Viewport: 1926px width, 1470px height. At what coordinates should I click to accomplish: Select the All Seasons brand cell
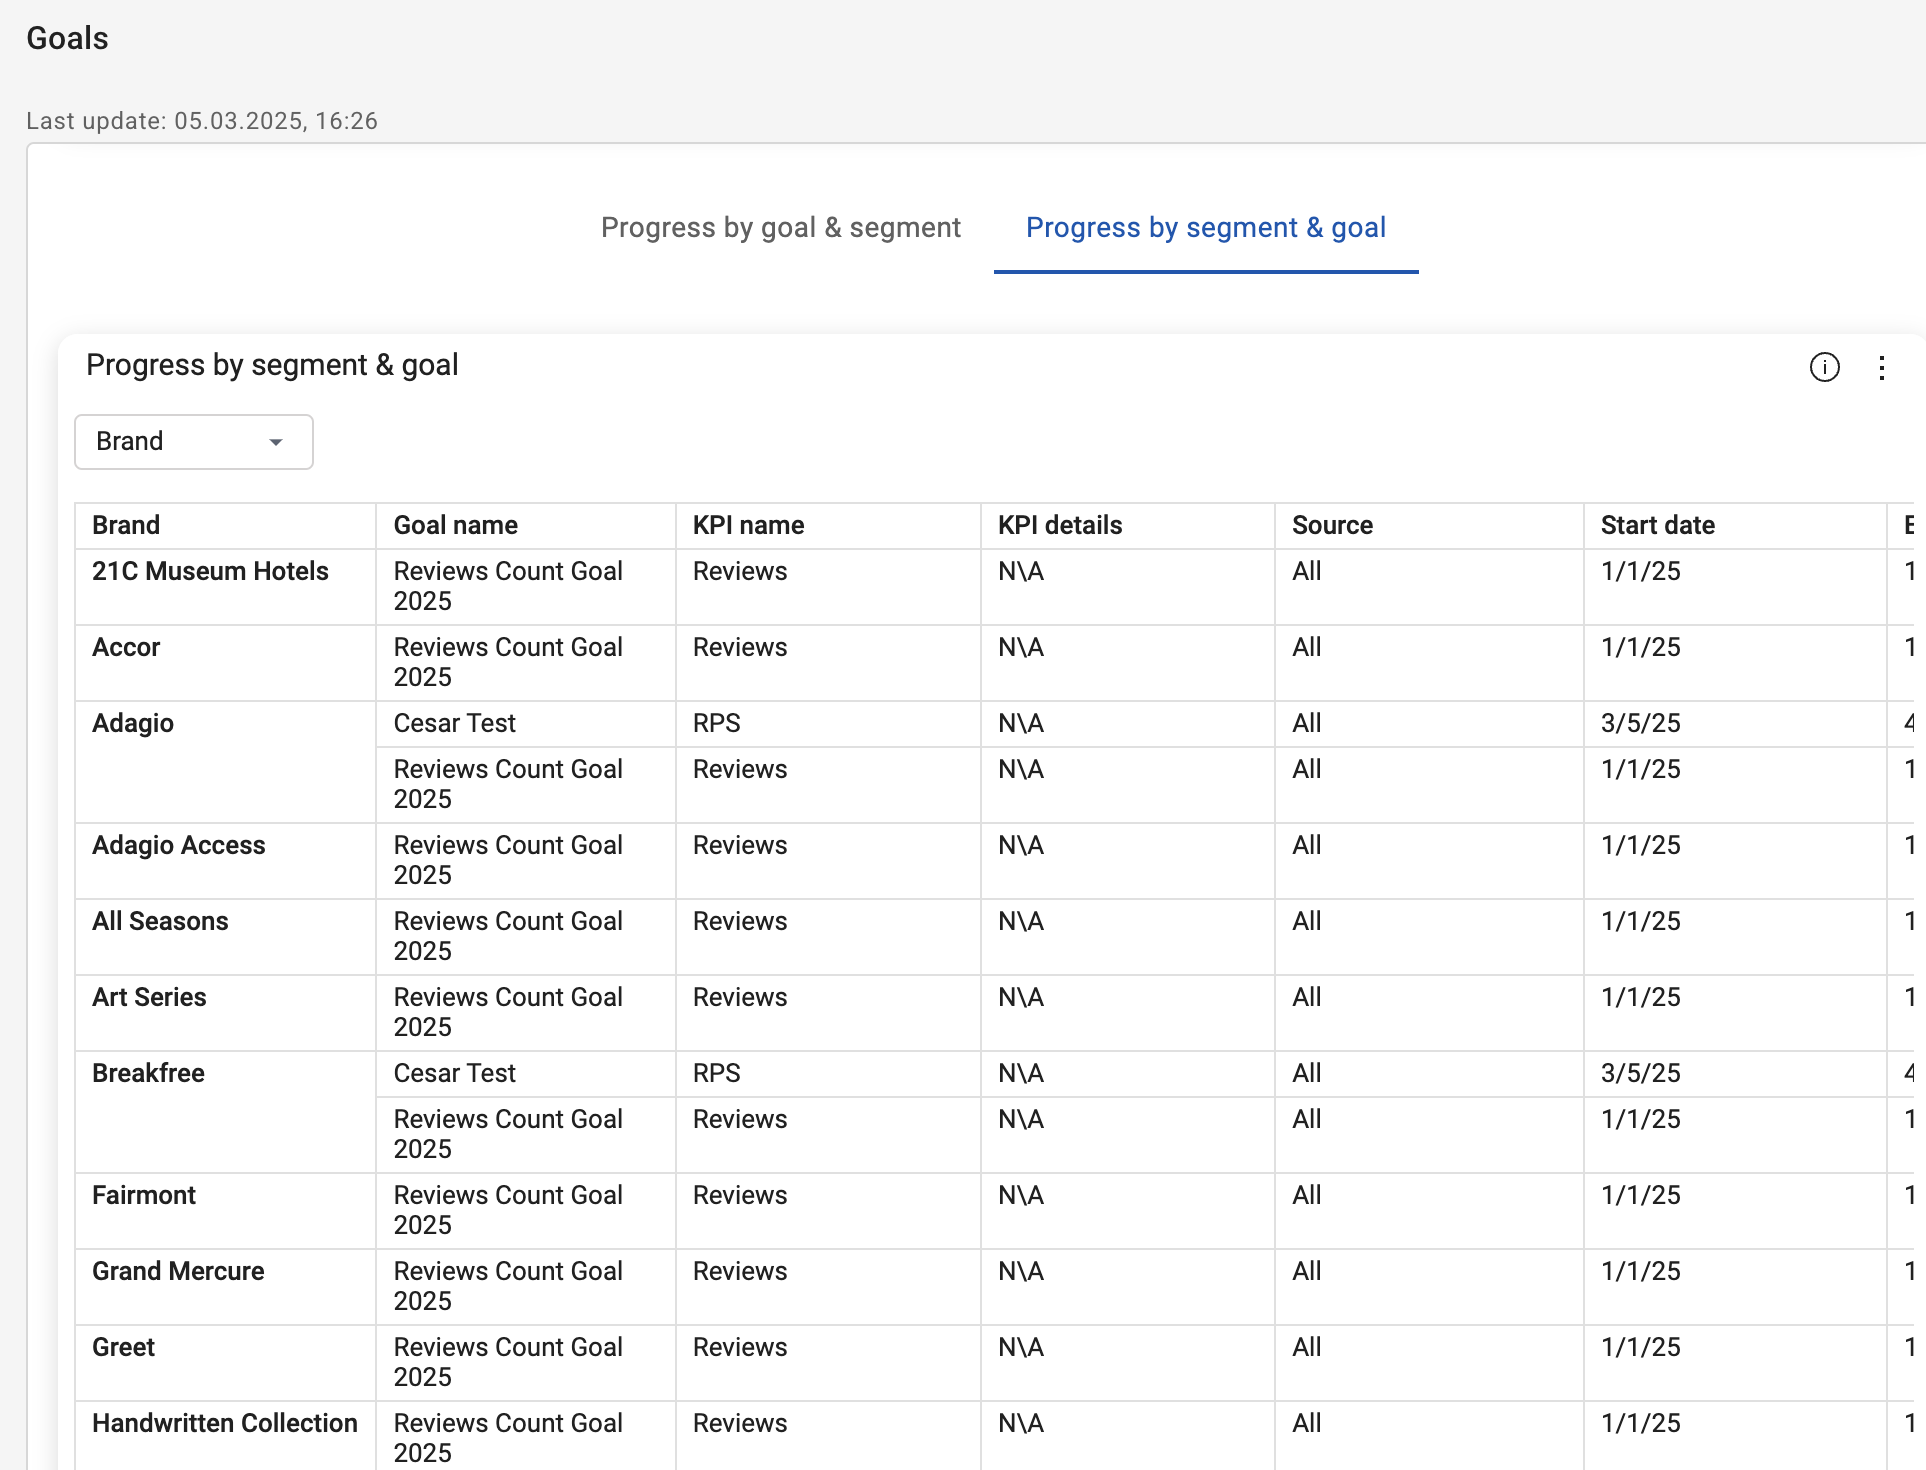pos(226,937)
